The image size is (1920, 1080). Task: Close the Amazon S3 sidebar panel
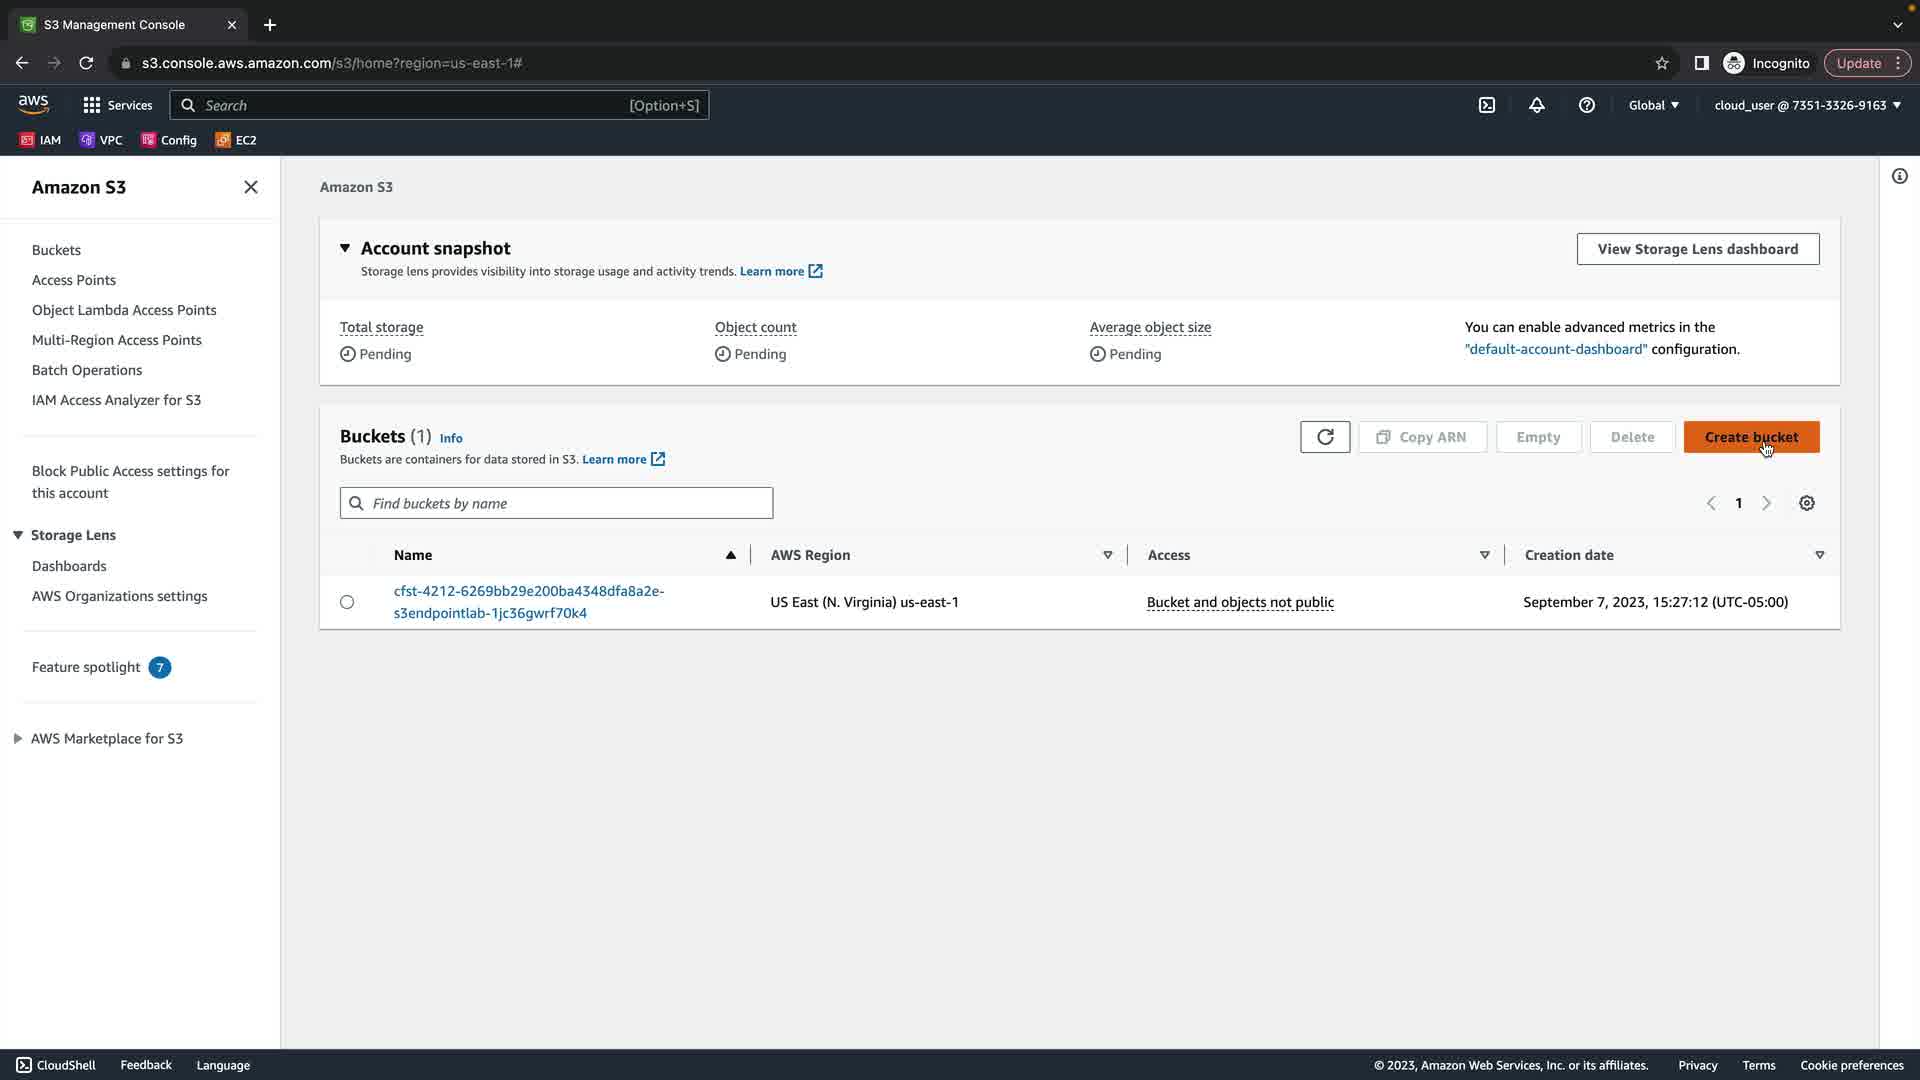point(251,187)
